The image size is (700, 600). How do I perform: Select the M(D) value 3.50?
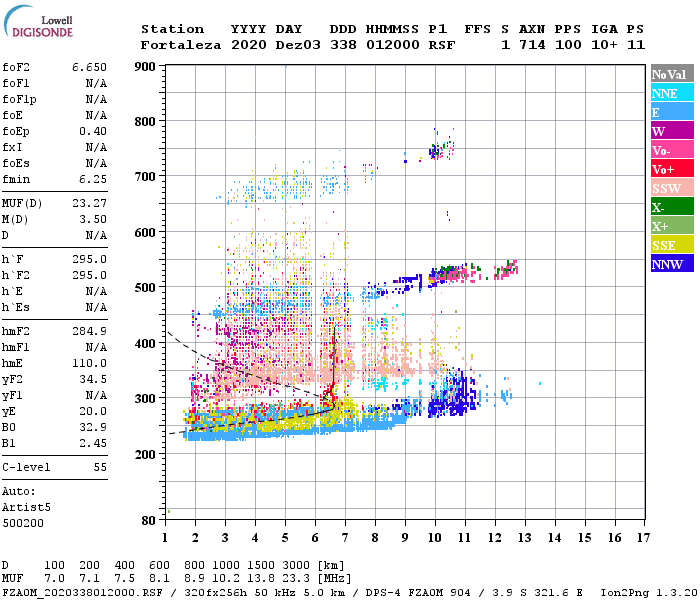click(93, 220)
